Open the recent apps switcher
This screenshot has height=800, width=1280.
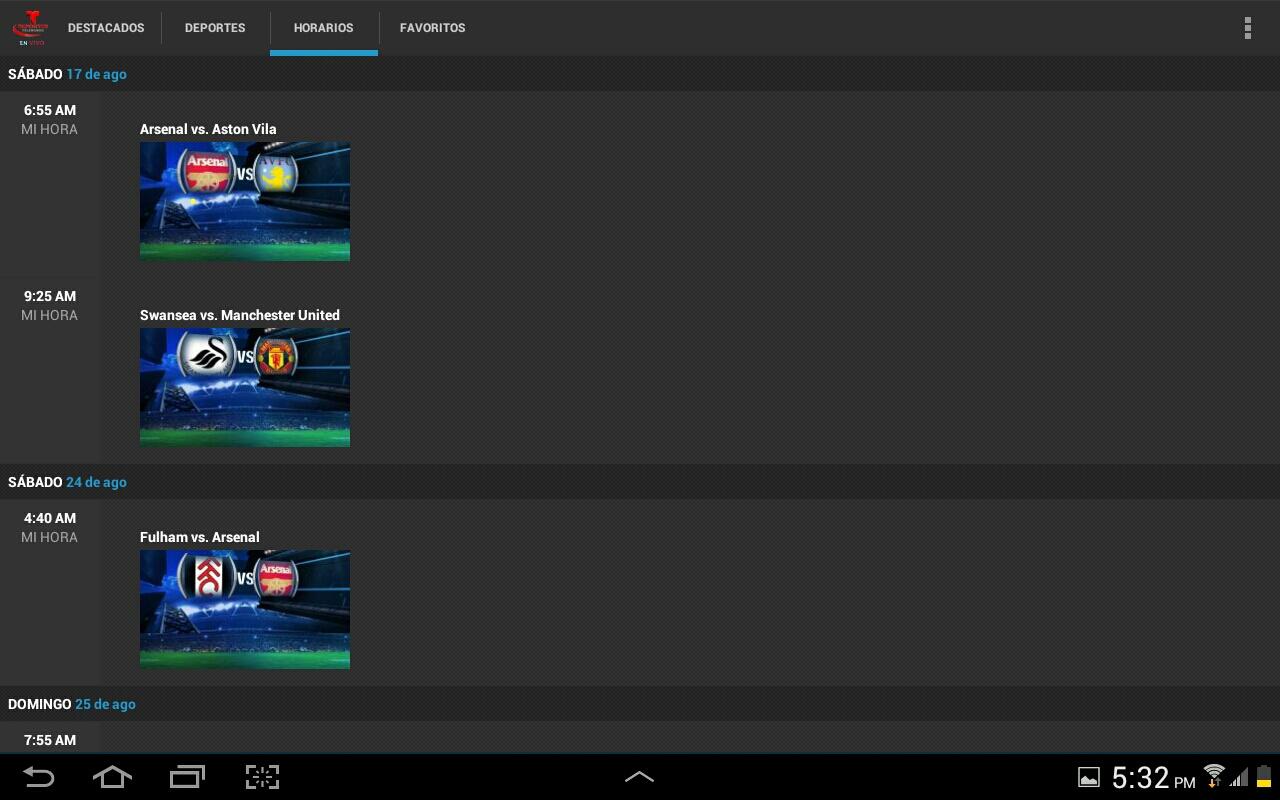187,777
